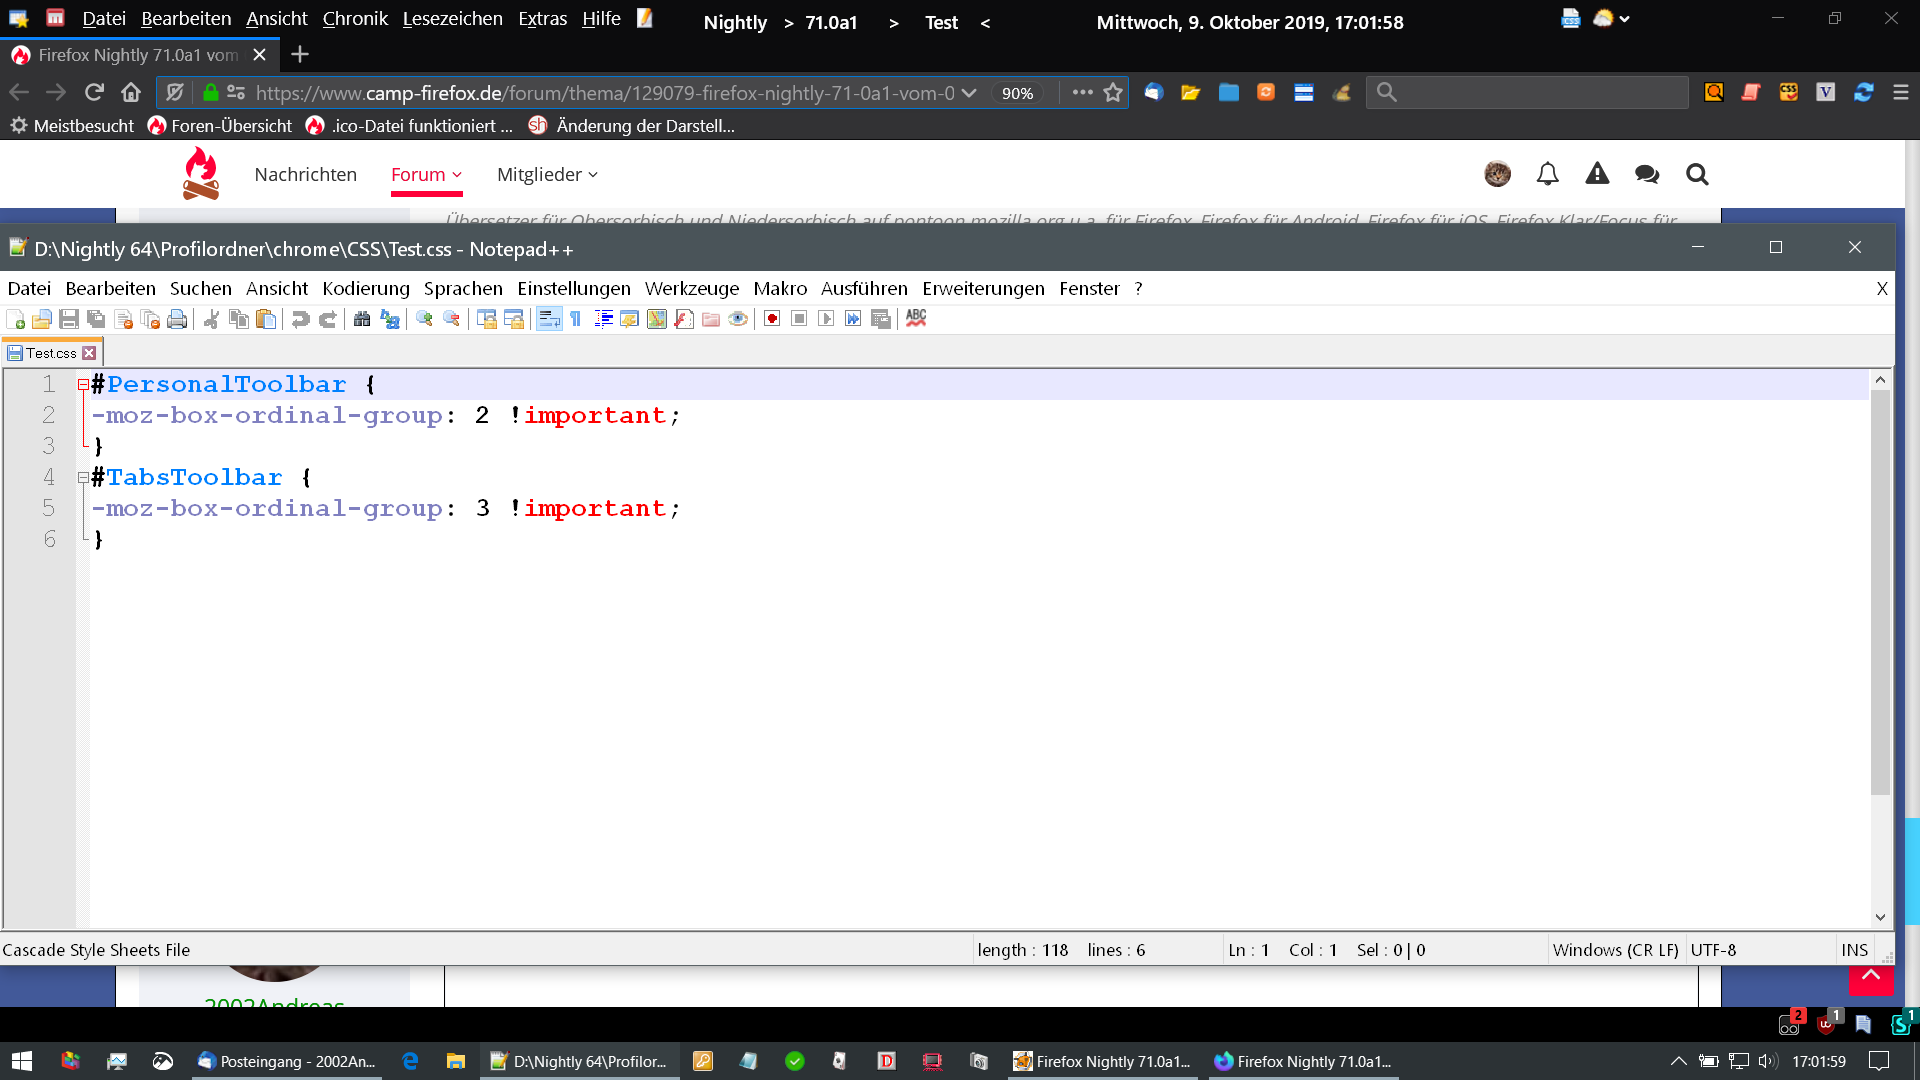Open the Kodierung menu
Viewport: 1920px width, 1080px height.
pos(365,288)
